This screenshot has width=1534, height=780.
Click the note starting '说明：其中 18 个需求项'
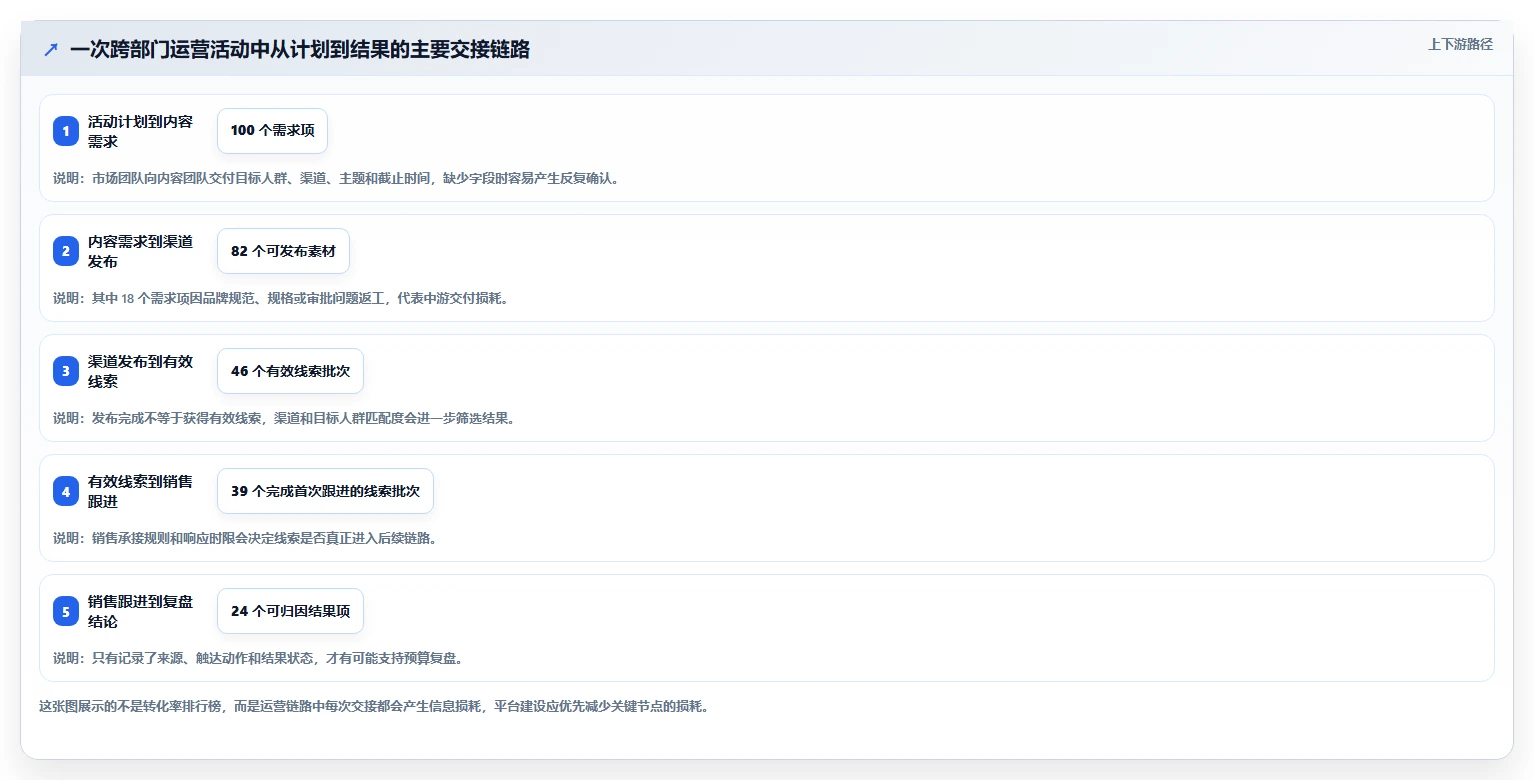pyautogui.click(x=281, y=298)
